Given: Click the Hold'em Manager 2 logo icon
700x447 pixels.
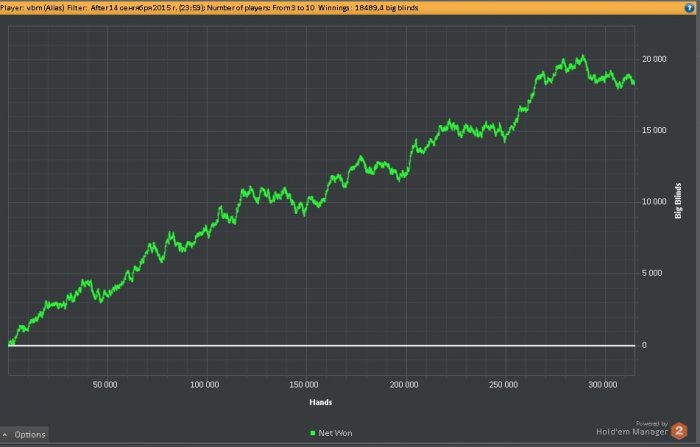Looking at the screenshot, I should [679, 430].
